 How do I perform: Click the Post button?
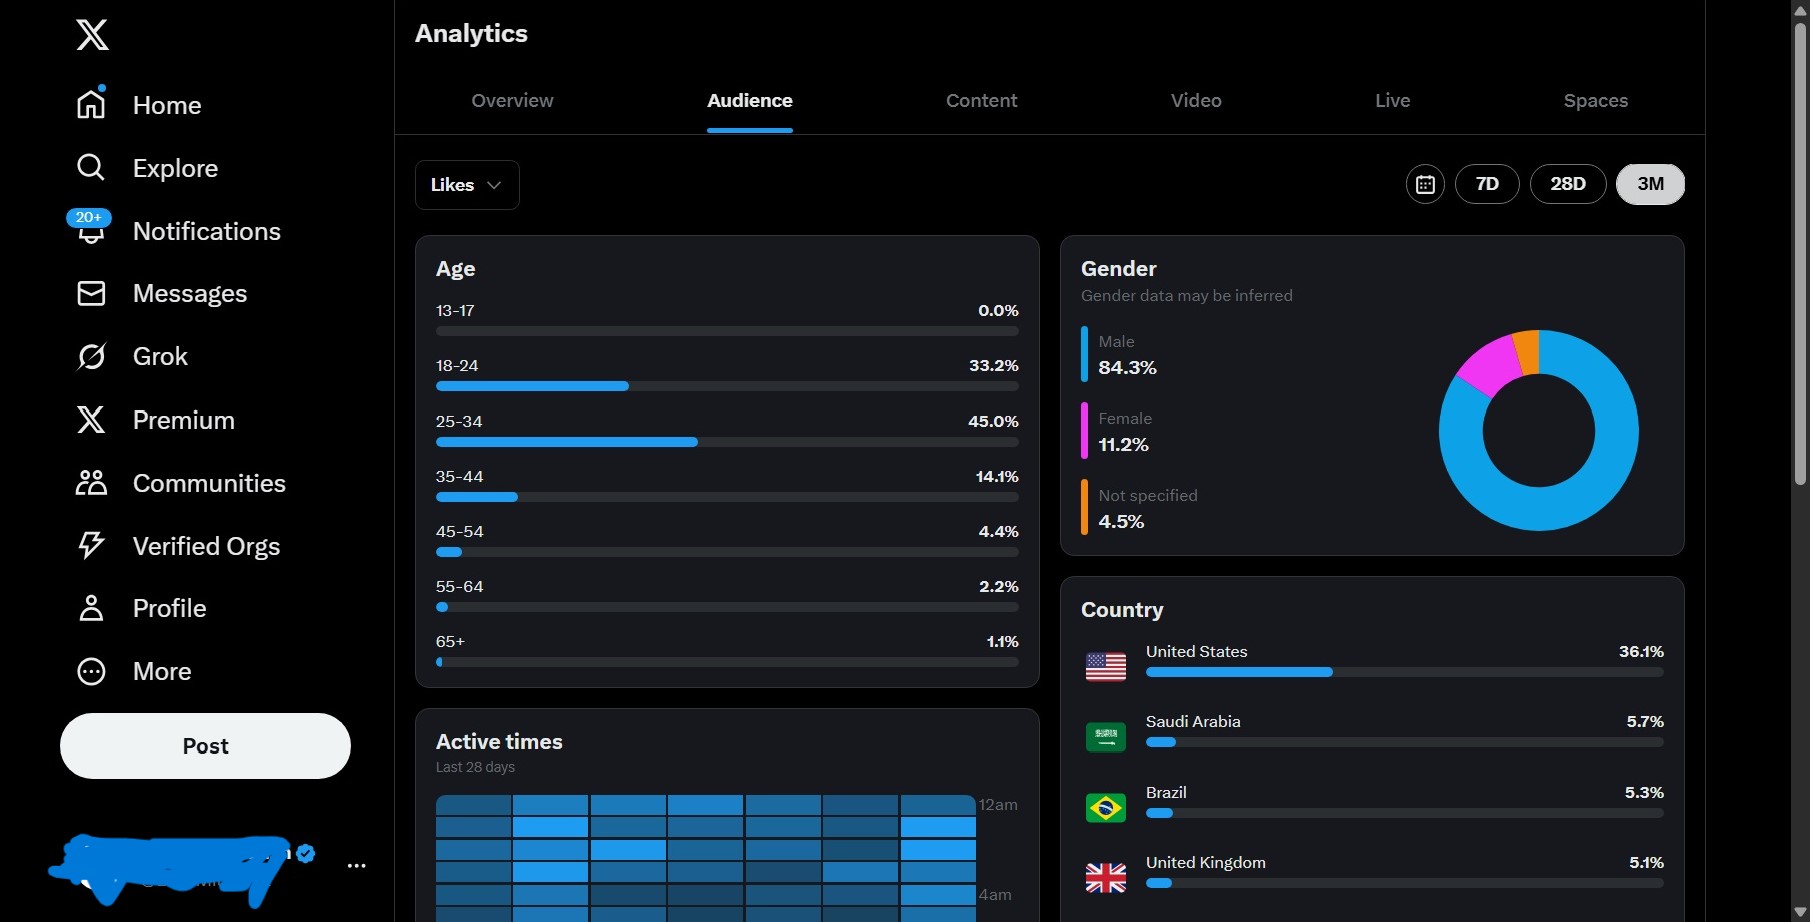(x=205, y=746)
